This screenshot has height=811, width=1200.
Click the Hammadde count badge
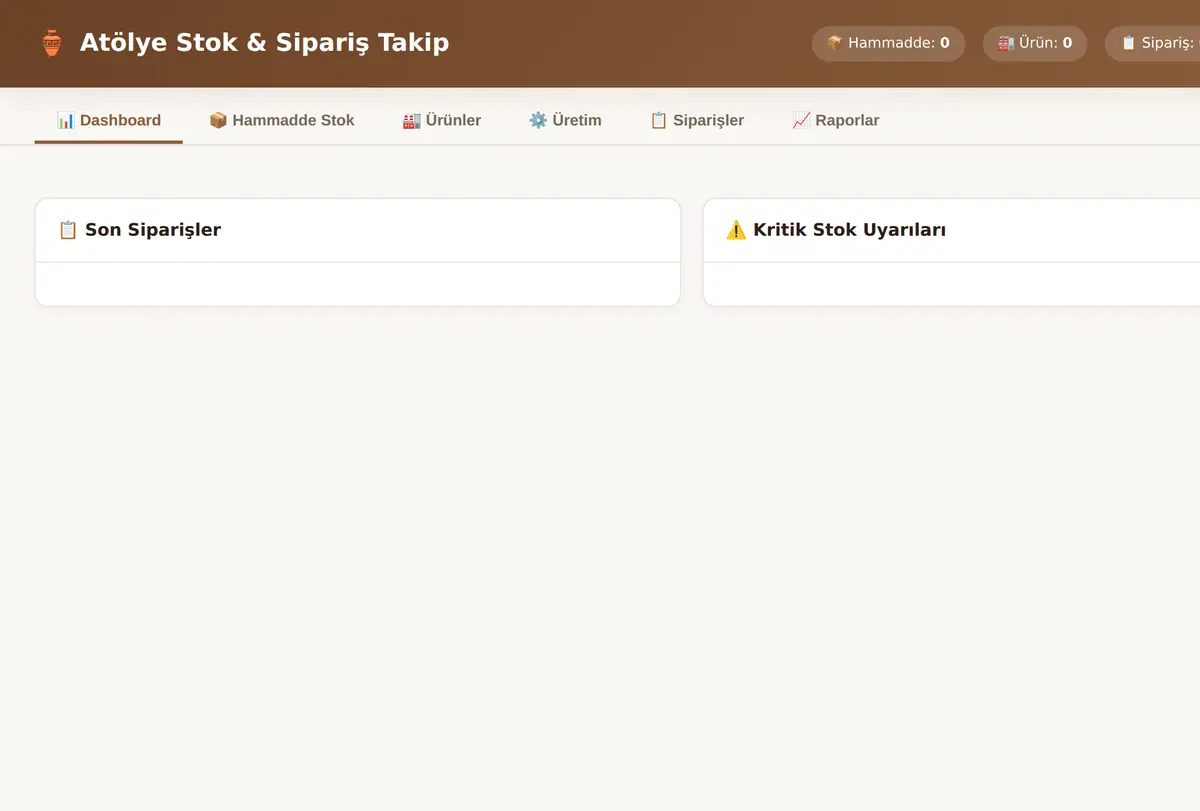point(888,43)
